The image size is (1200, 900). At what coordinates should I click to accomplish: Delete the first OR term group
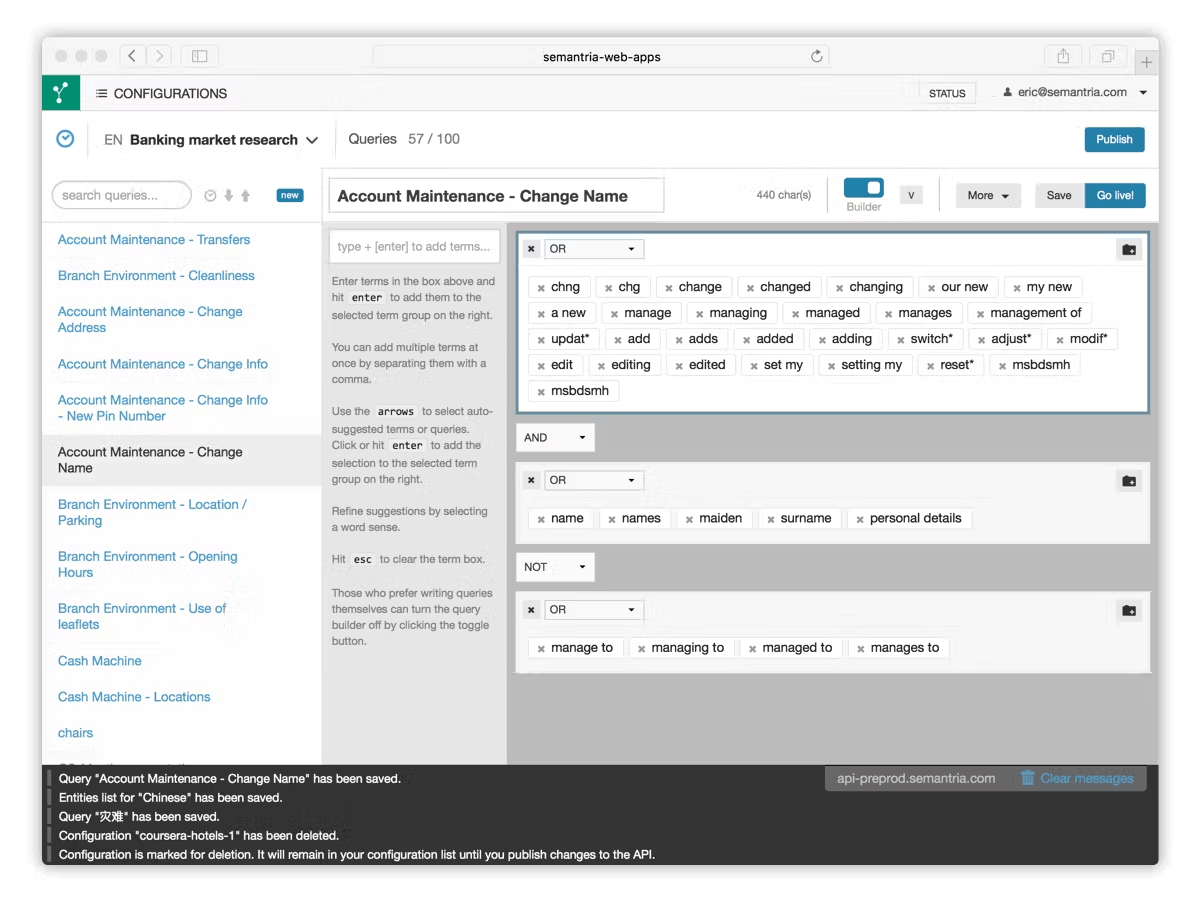[x=531, y=249]
